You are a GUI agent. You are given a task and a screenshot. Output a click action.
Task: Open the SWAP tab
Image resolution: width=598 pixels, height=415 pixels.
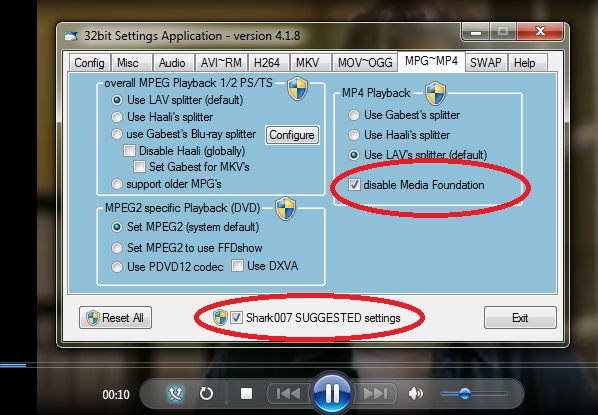click(485, 63)
